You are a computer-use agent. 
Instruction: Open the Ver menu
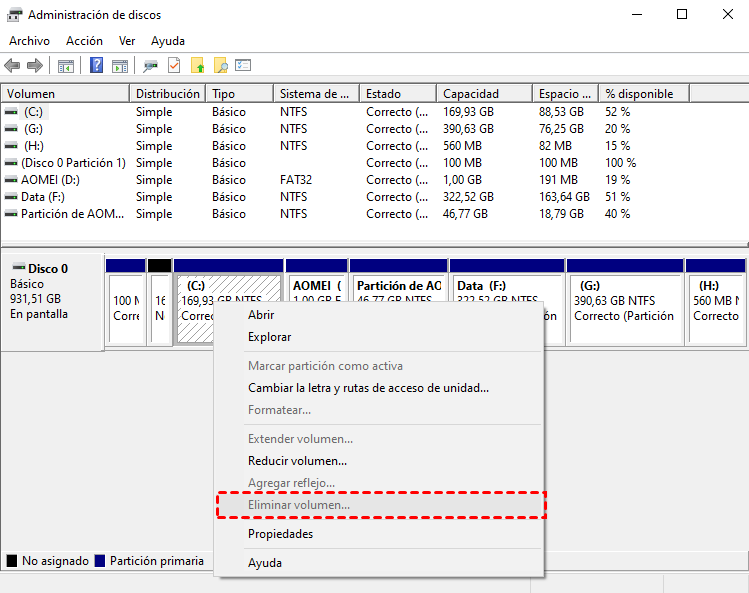(x=127, y=41)
